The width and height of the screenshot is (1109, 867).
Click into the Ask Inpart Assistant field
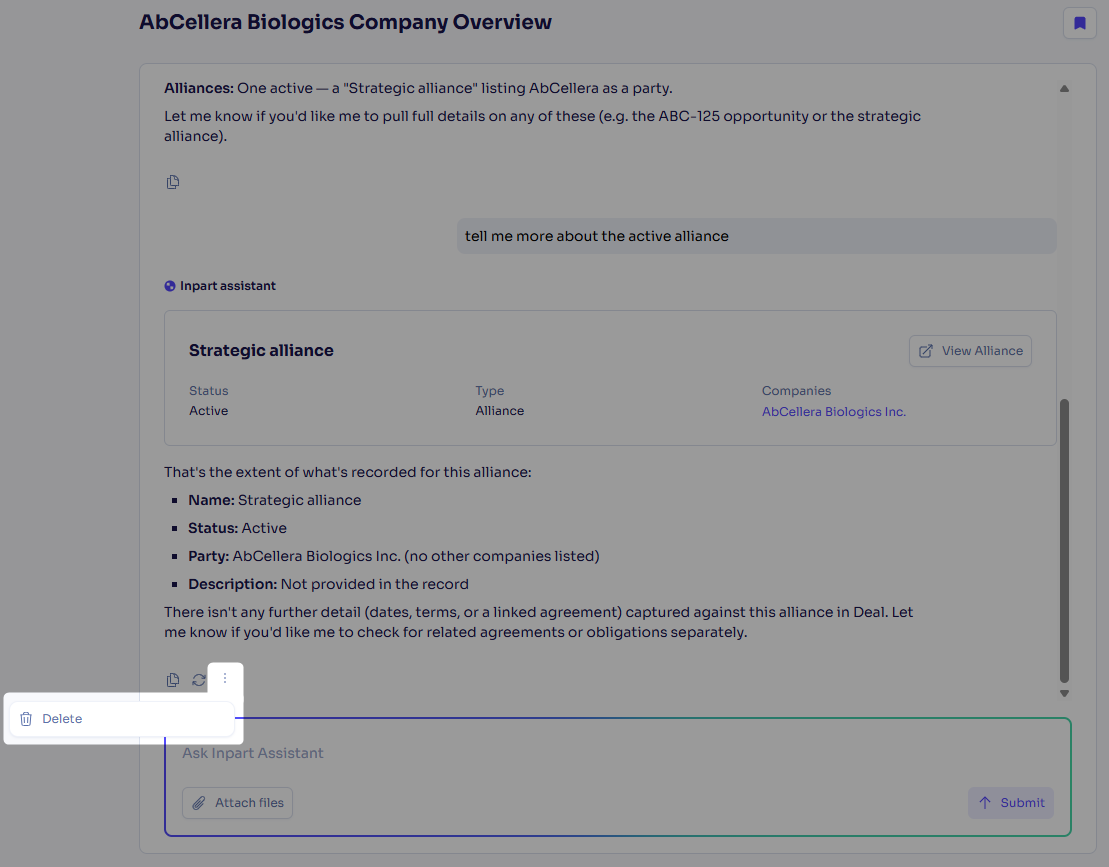point(617,753)
